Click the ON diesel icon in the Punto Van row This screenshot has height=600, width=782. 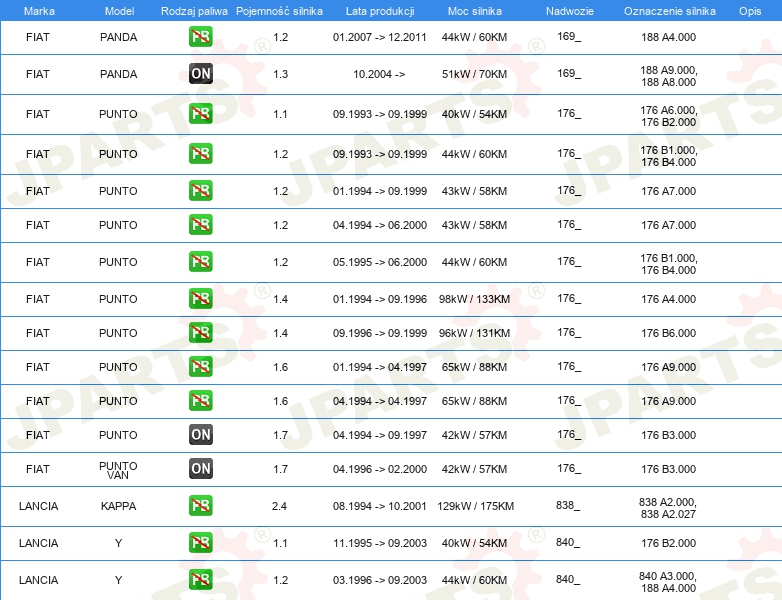(200, 468)
